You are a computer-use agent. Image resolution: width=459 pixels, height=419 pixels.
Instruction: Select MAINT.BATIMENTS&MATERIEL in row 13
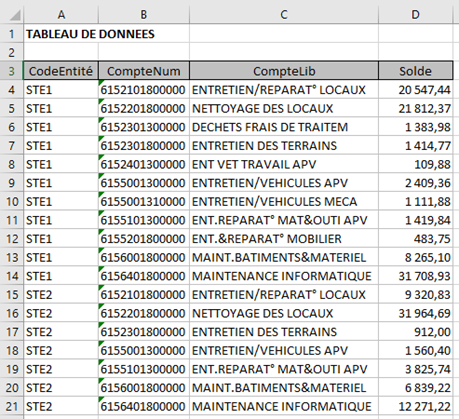pos(284,257)
